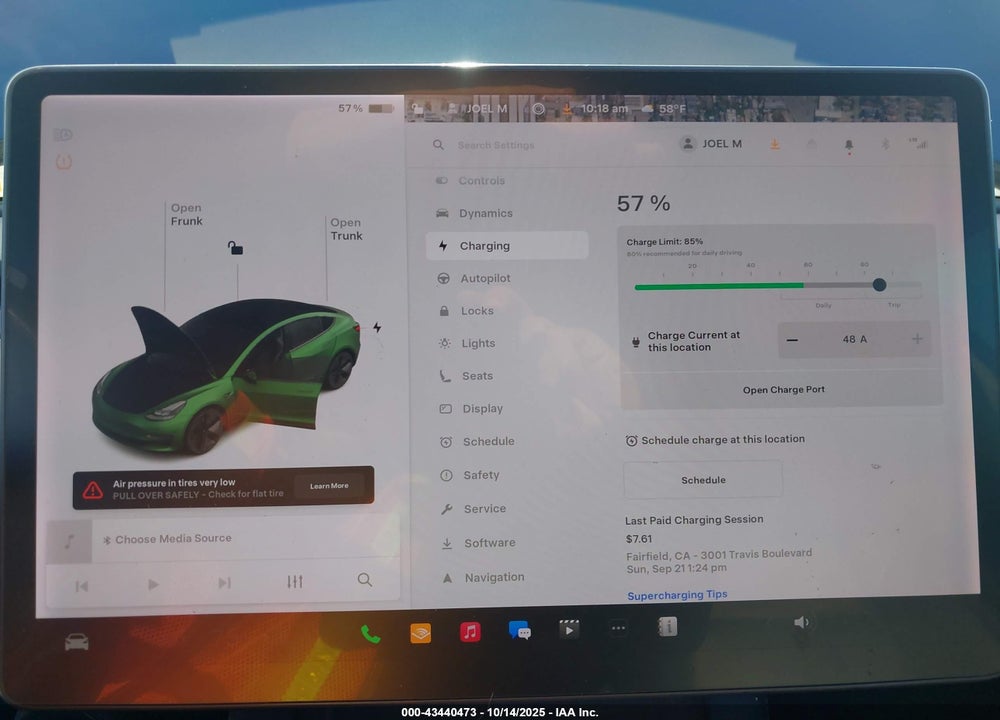Tap the Charge Limit: 85% label

click(x=665, y=242)
